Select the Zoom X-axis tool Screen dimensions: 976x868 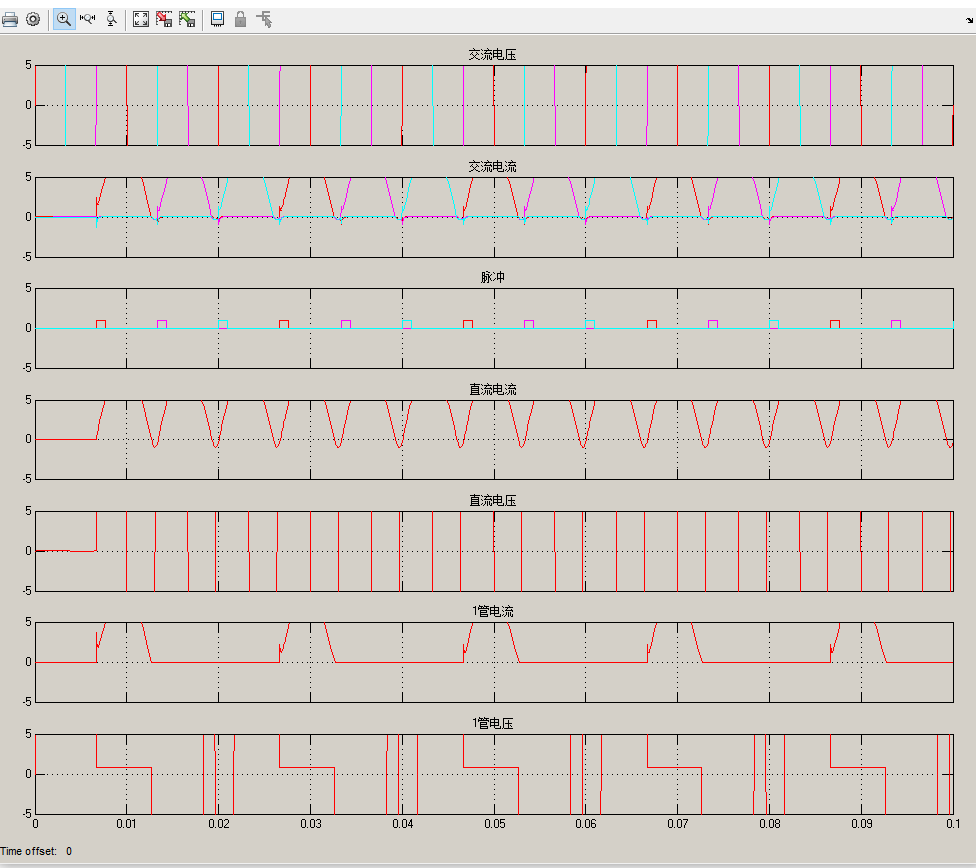tap(88, 19)
